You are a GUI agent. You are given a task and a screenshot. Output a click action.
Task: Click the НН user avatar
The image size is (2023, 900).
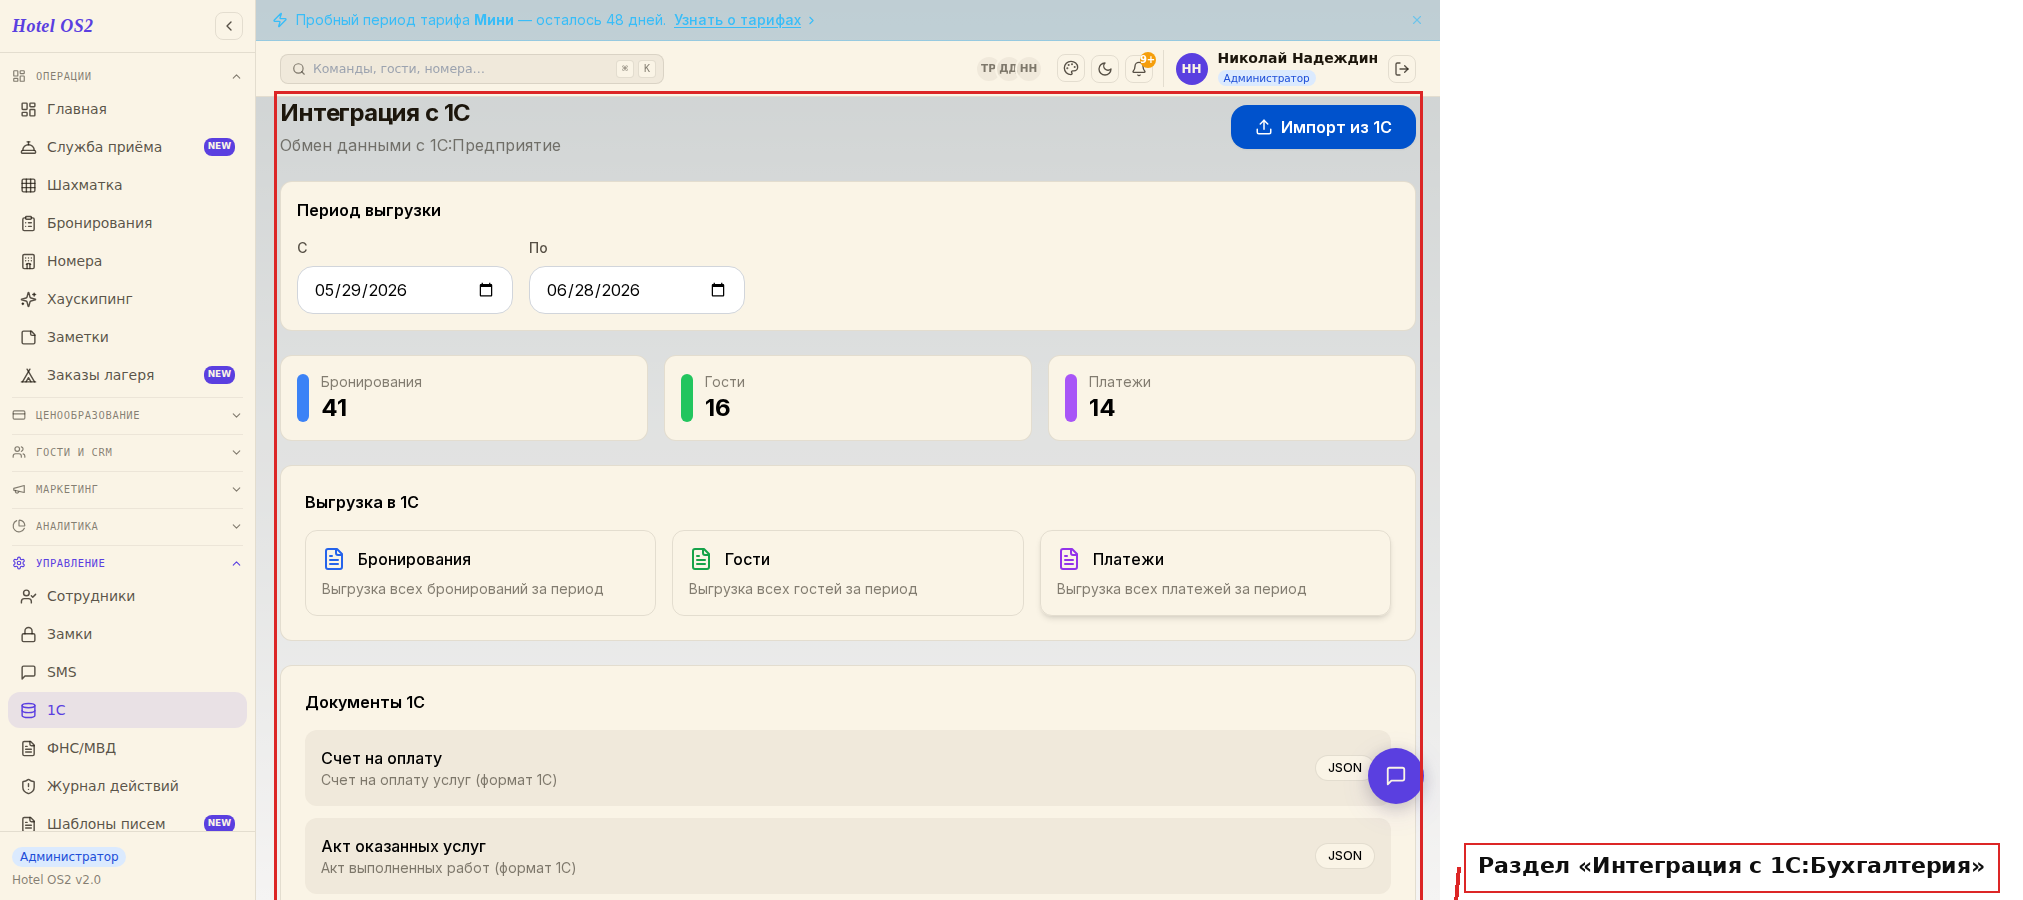pyautogui.click(x=1191, y=69)
